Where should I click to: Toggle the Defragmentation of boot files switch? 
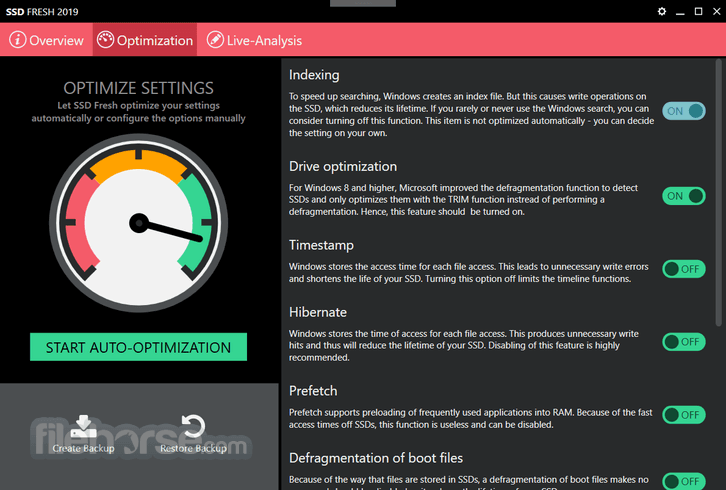coord(683,481)
